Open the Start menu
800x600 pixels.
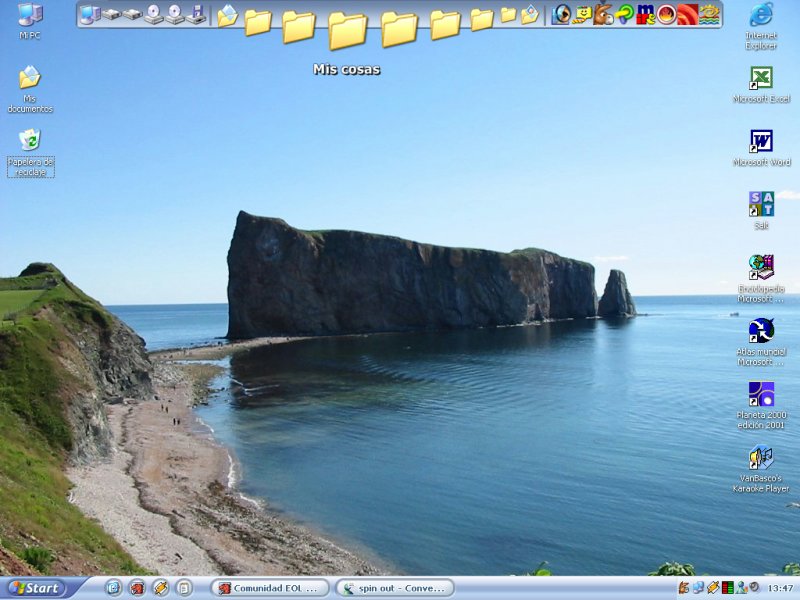coord(34,588)
